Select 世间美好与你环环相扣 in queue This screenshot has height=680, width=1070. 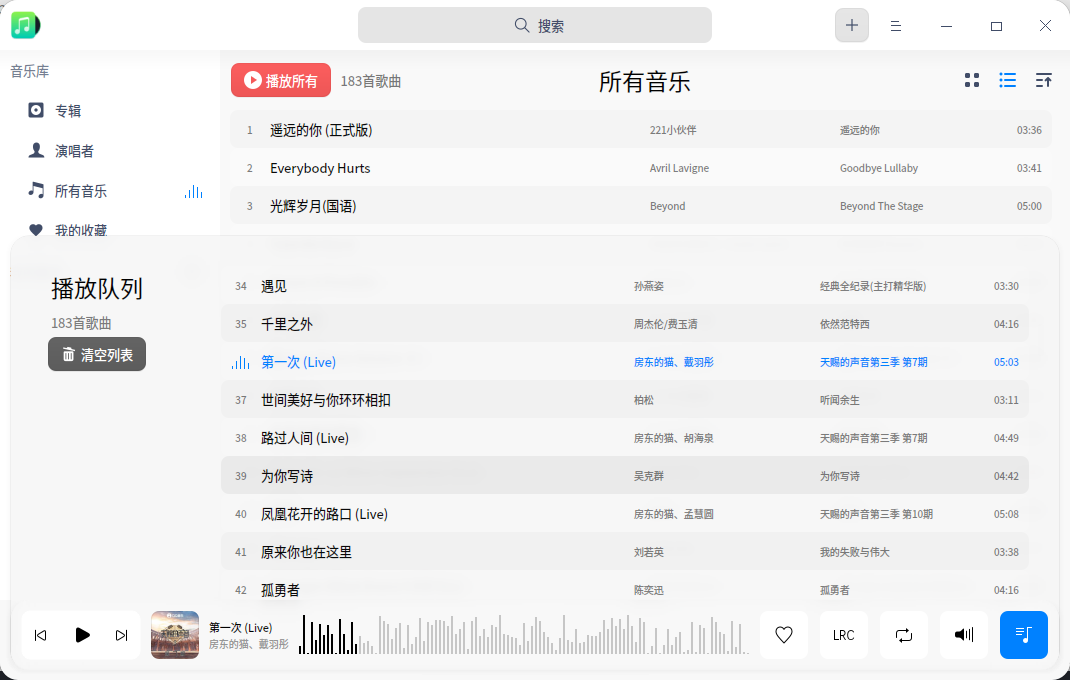pos(624,400)
